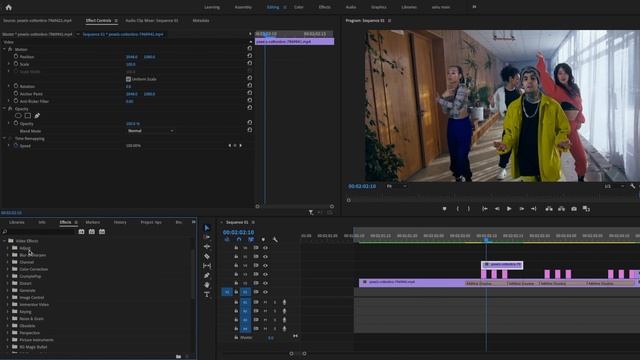Click the Effects search field
This screenshot has width=640, height=360.
point(40,231)
